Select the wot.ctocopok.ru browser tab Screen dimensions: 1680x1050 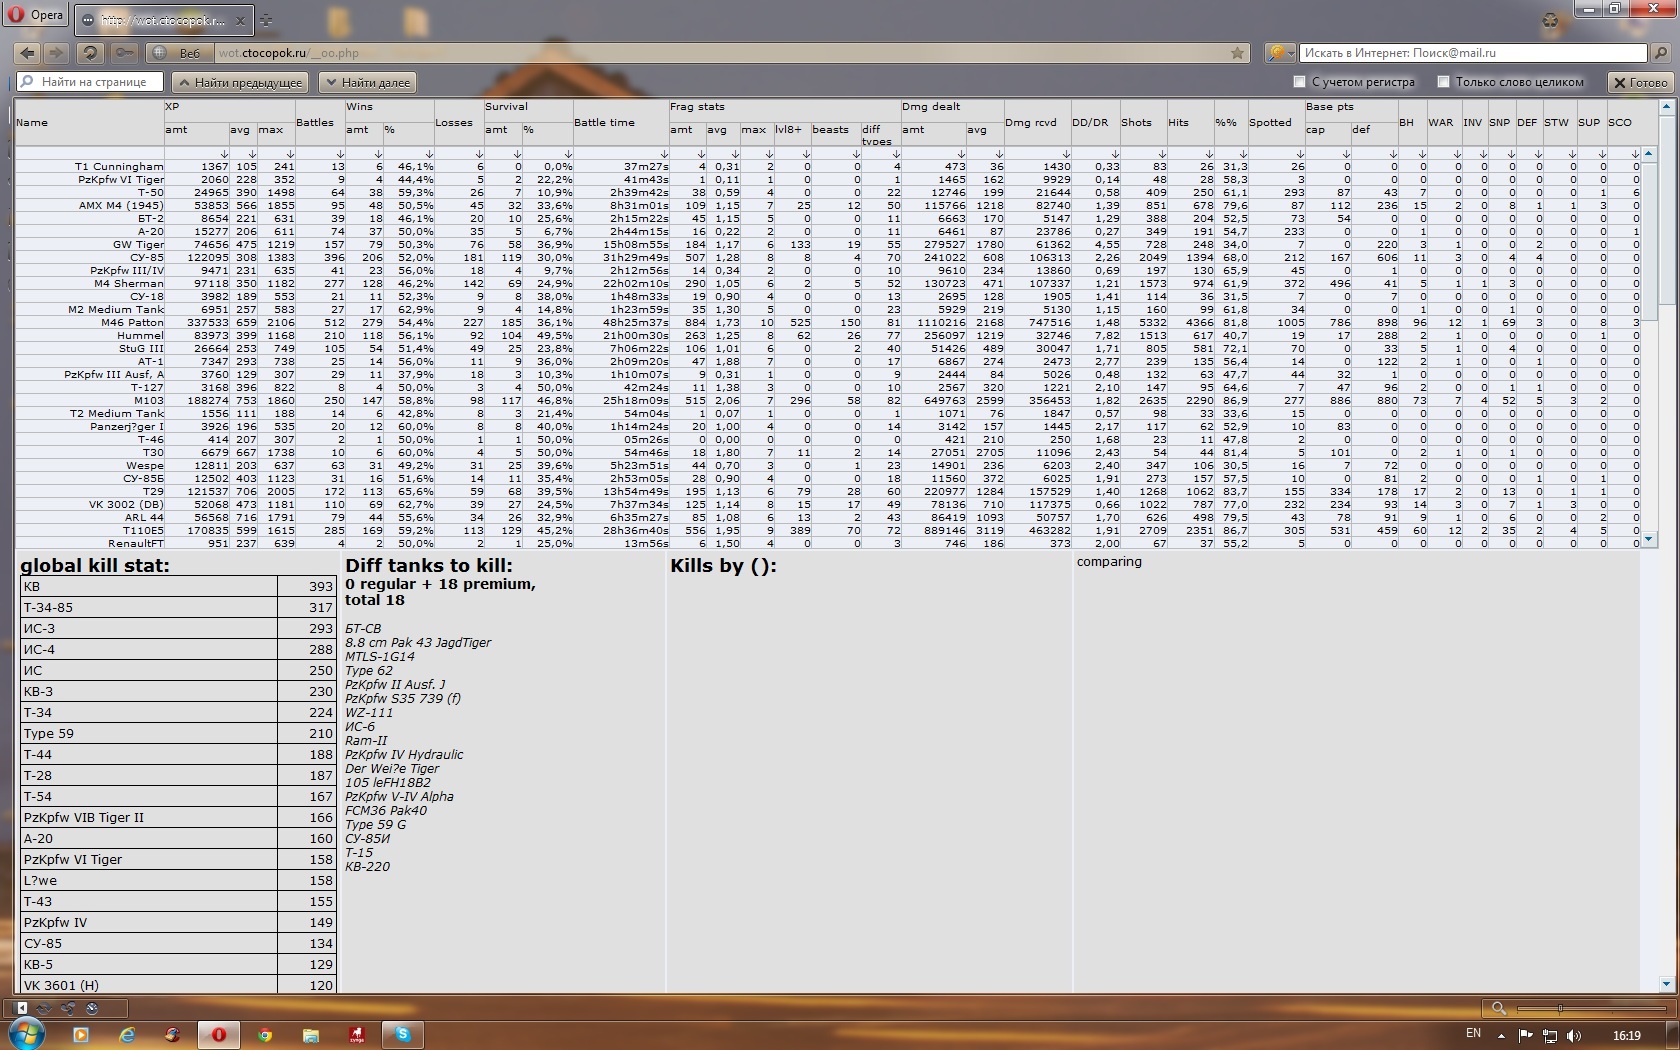(165, 20)
